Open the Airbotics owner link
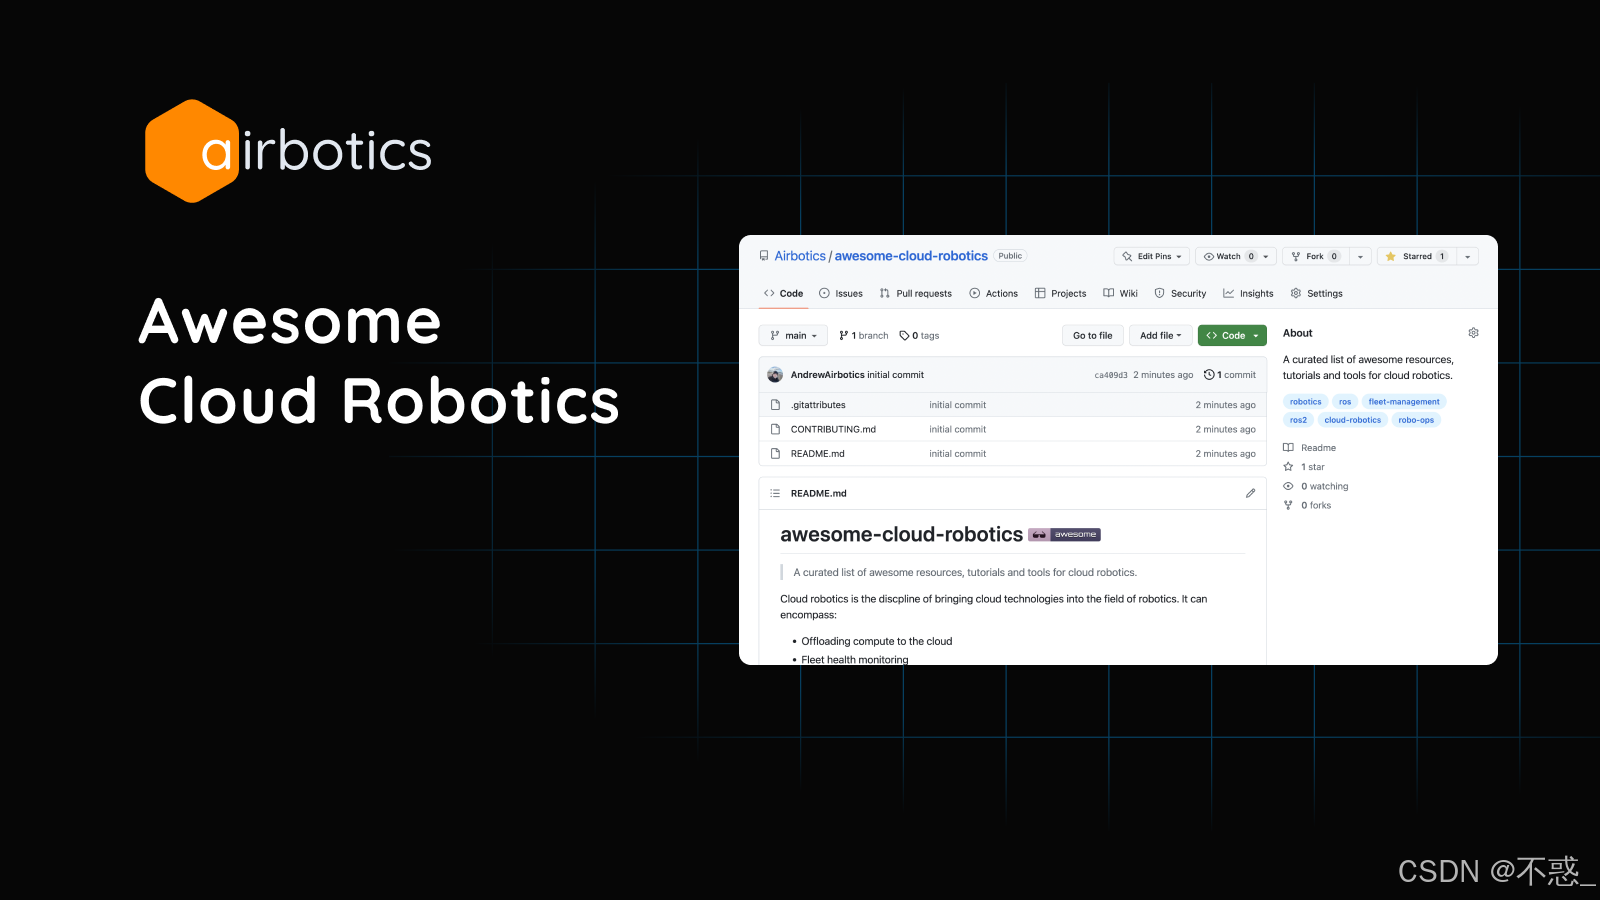1600x900 pixels. point(800,256)
